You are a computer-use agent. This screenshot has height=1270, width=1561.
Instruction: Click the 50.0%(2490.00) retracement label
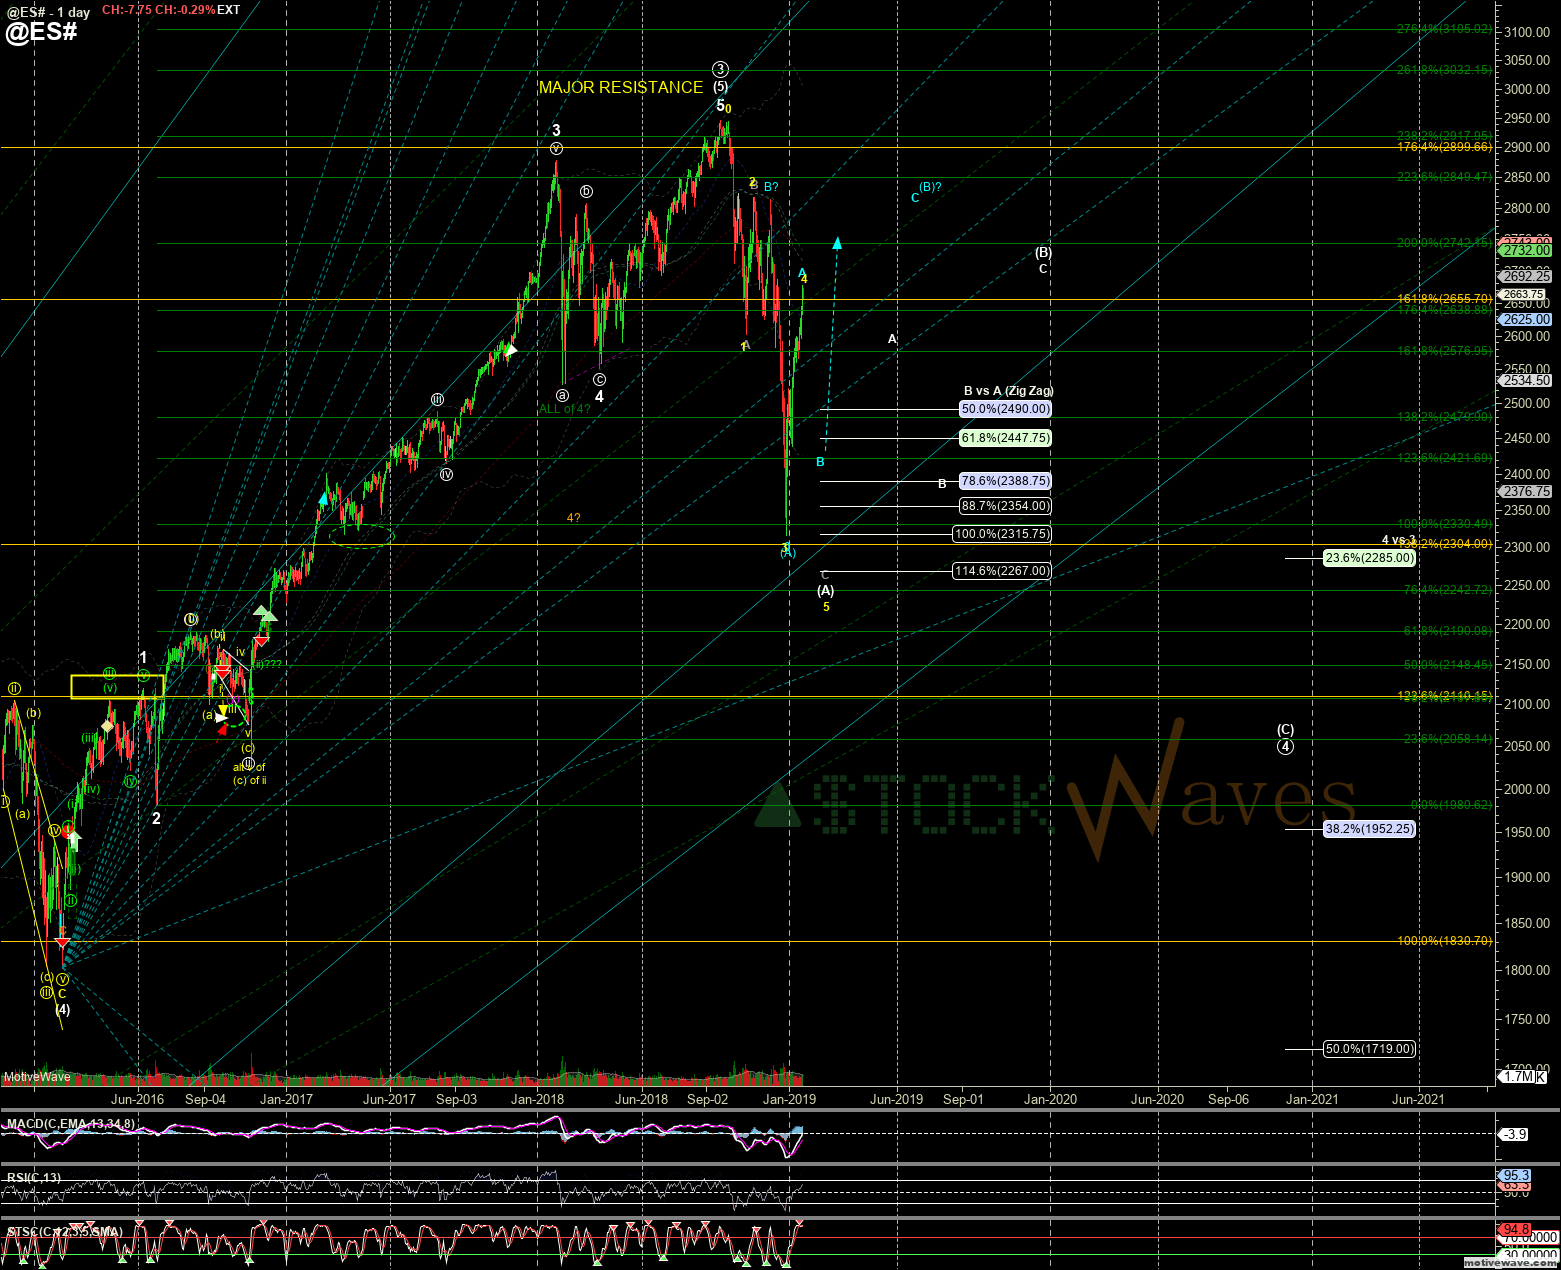pos(1006,409)
